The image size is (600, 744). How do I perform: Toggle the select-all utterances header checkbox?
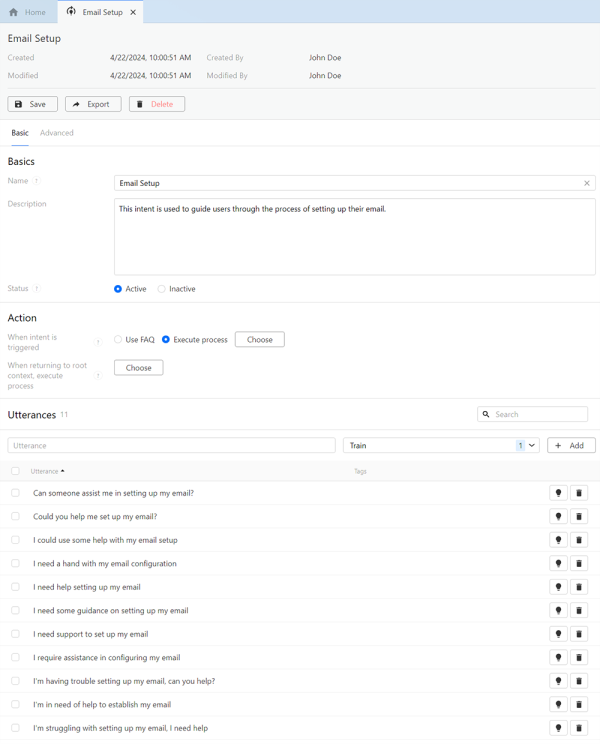coord(15,471)
